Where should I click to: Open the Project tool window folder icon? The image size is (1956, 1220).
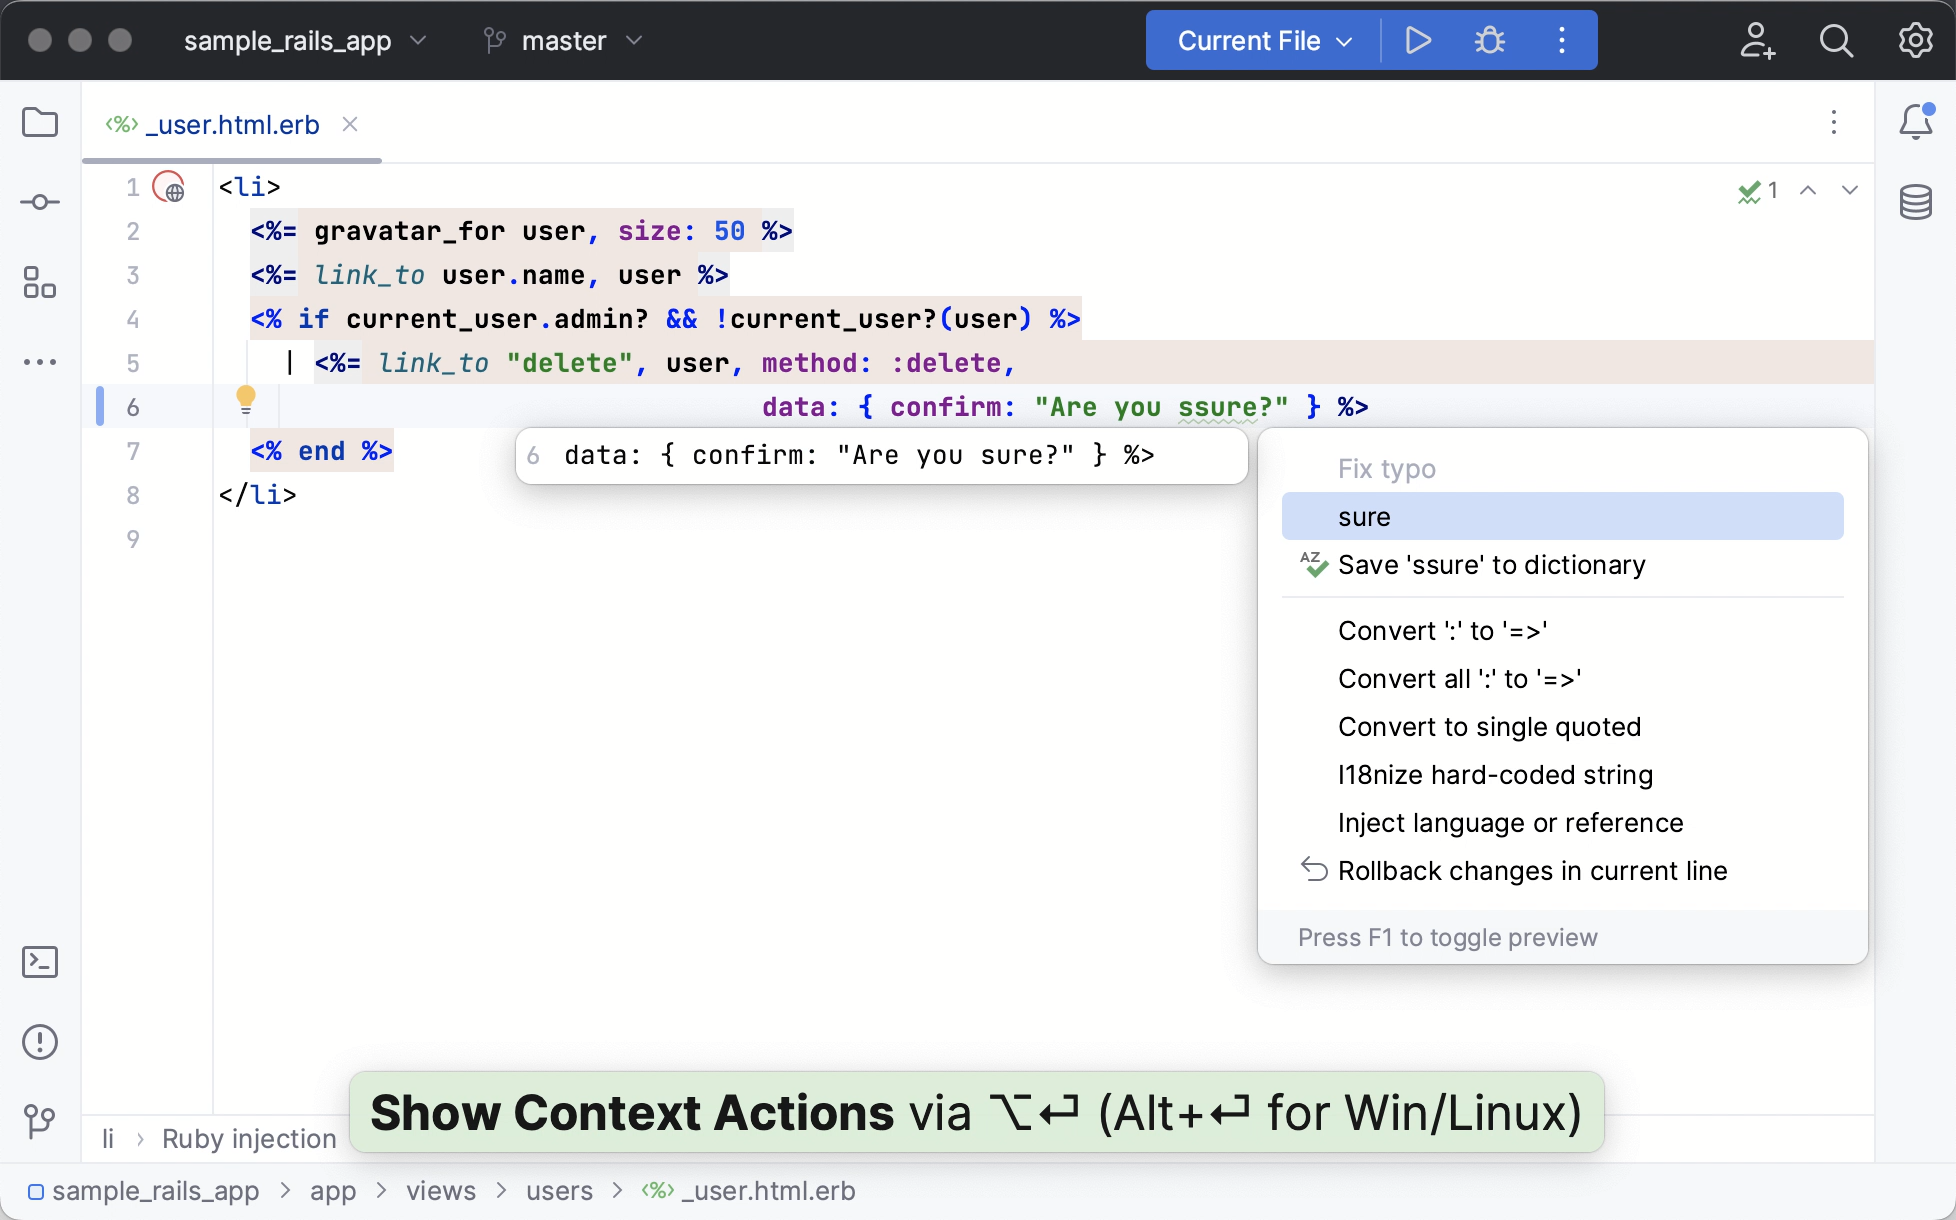tap(40, 123)
